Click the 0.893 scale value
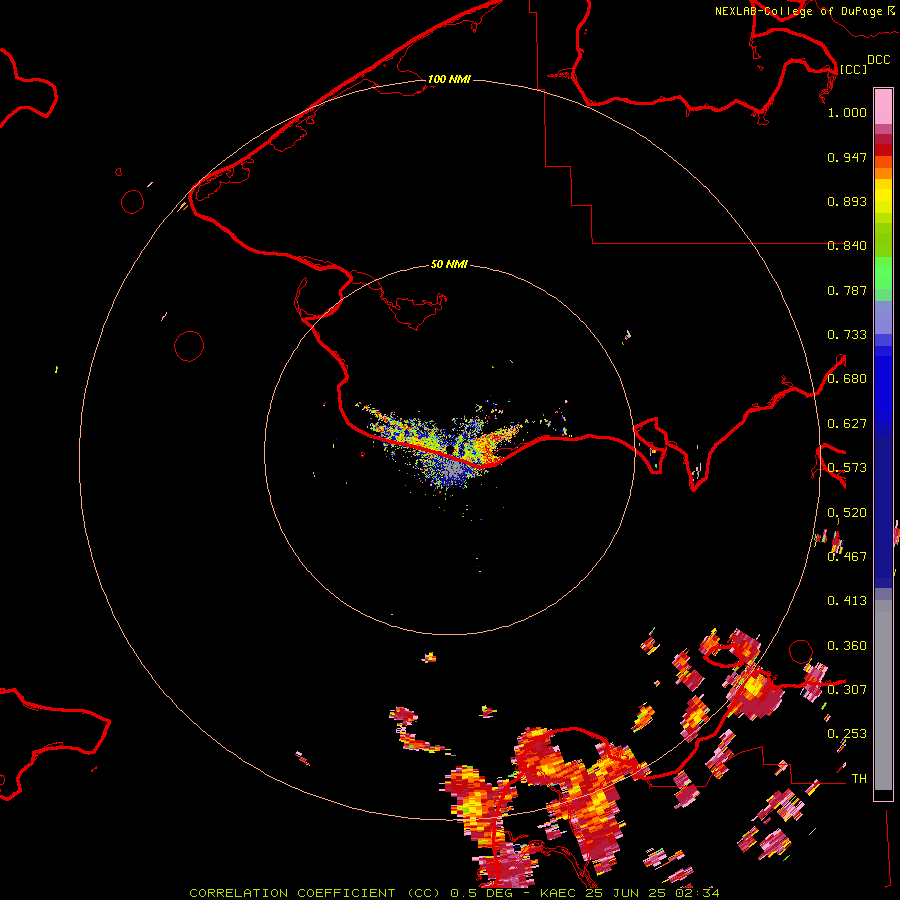 coord(847,201)
